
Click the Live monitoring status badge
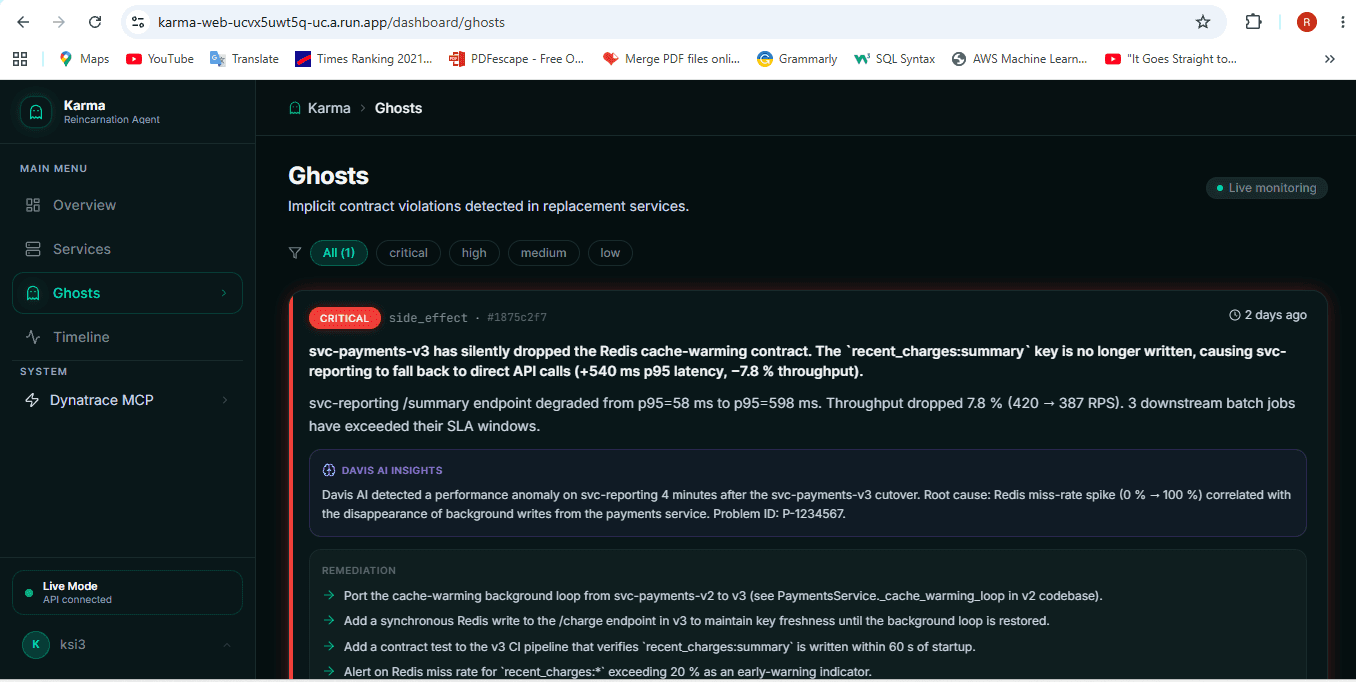coord(1267,188)
